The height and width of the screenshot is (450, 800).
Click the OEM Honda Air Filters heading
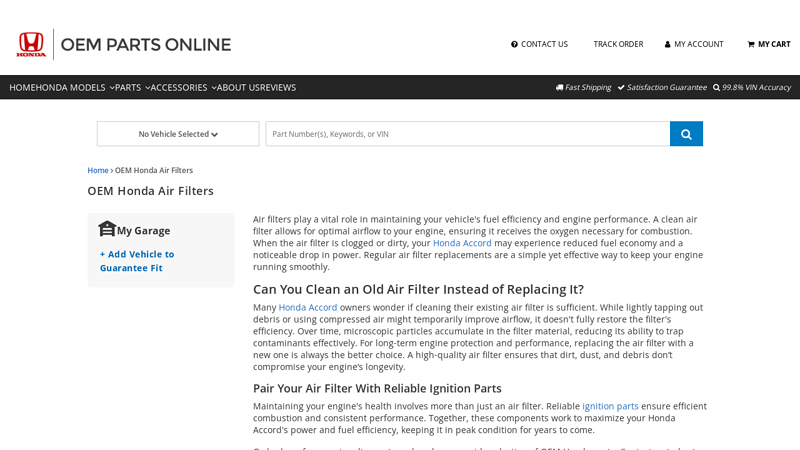(x=151, y=191)
